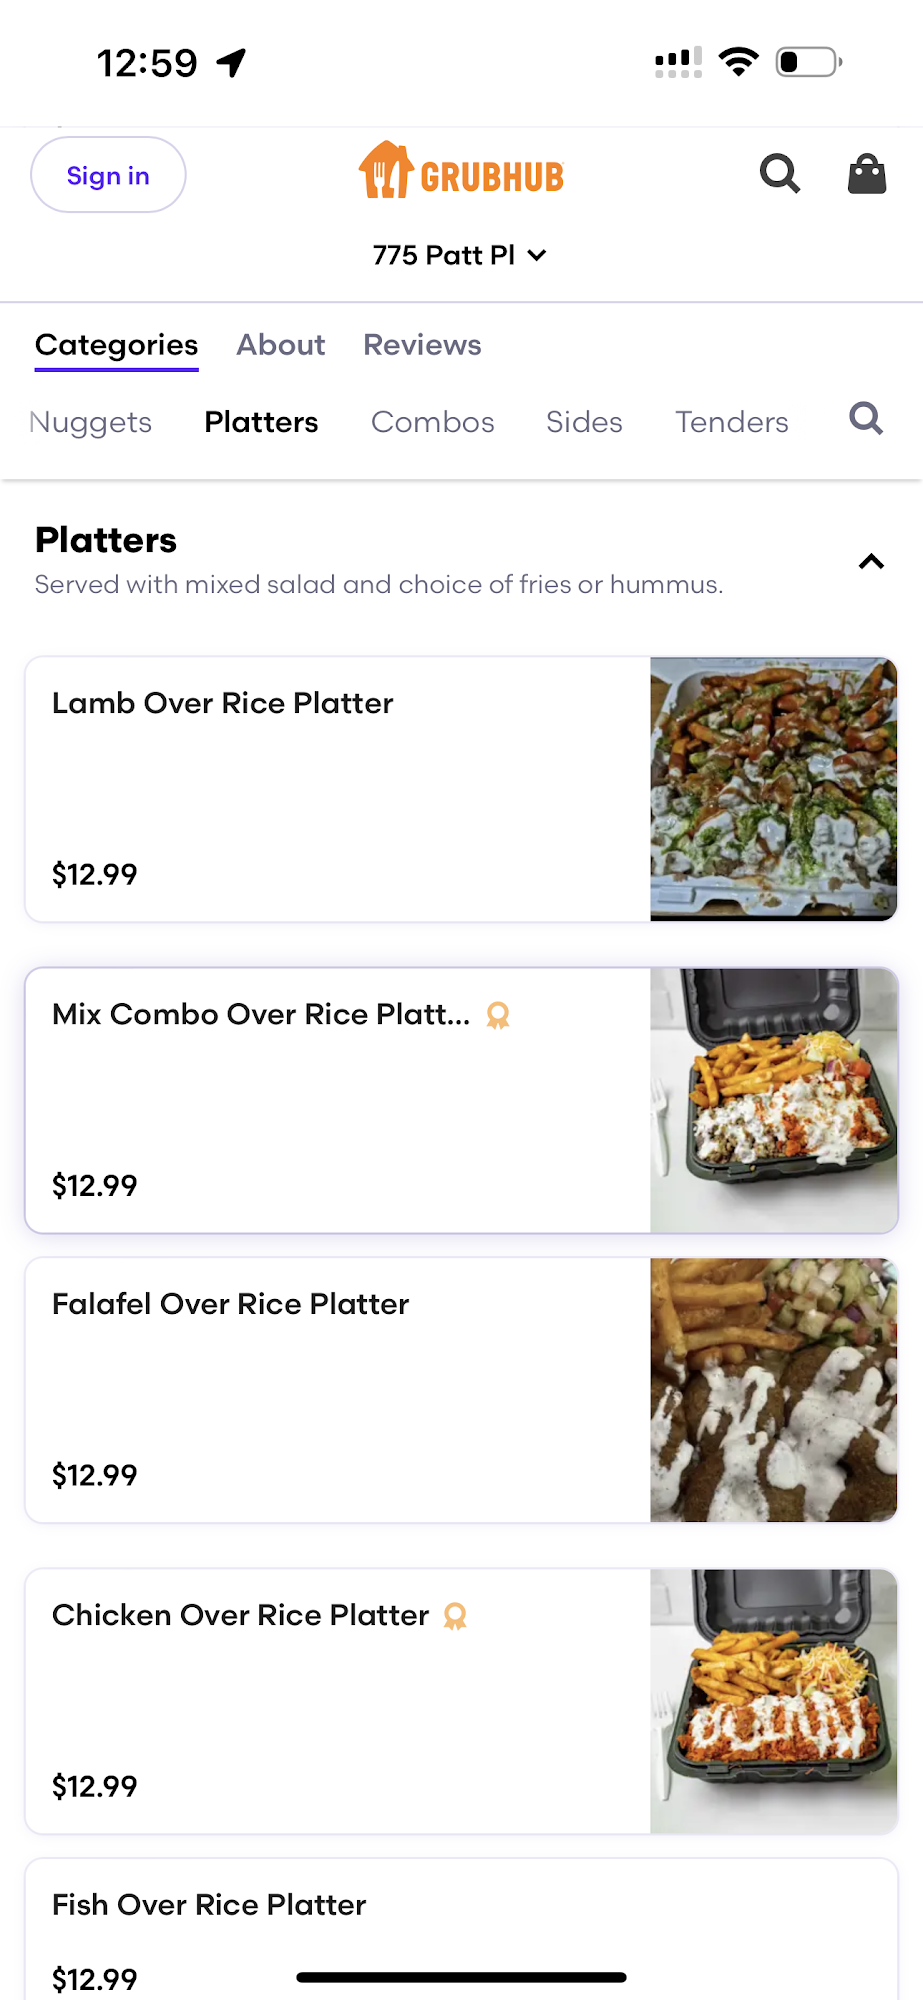
Task: Select the Sides category
Action: [x=584, y=422]
